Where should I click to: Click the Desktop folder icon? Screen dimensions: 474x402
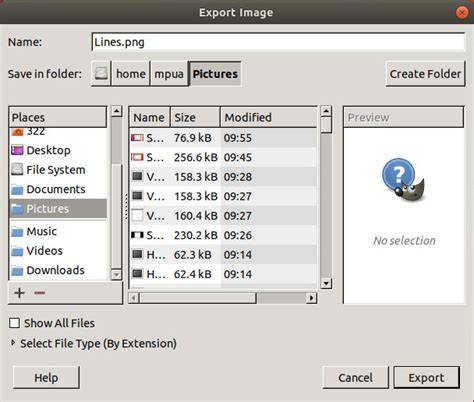pos(17,150)
